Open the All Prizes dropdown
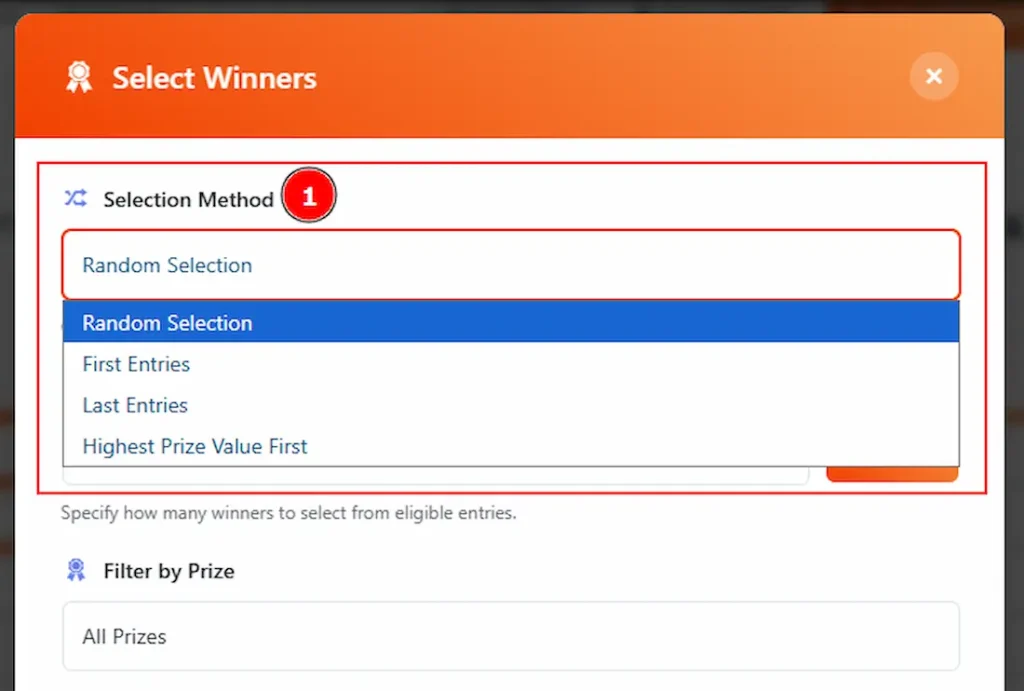1024x691 pixels. 512,636
